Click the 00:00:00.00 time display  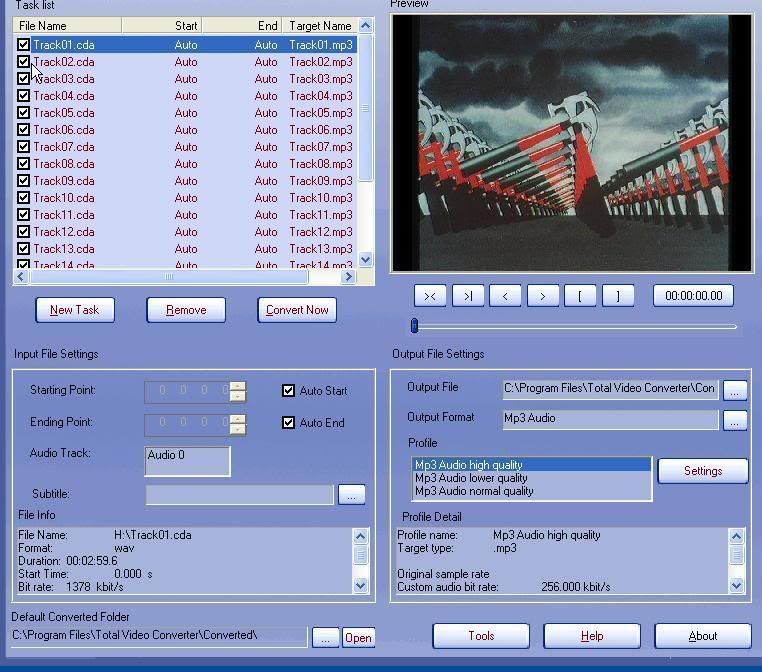(x=693, y=296)
